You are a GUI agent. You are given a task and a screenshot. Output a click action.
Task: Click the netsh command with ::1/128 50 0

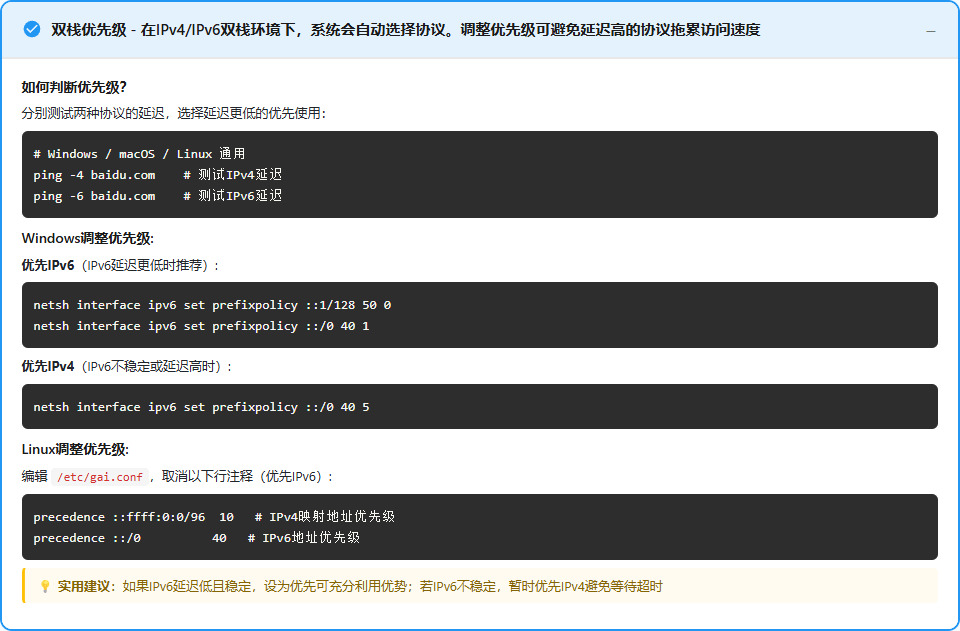tap(212, 305)
